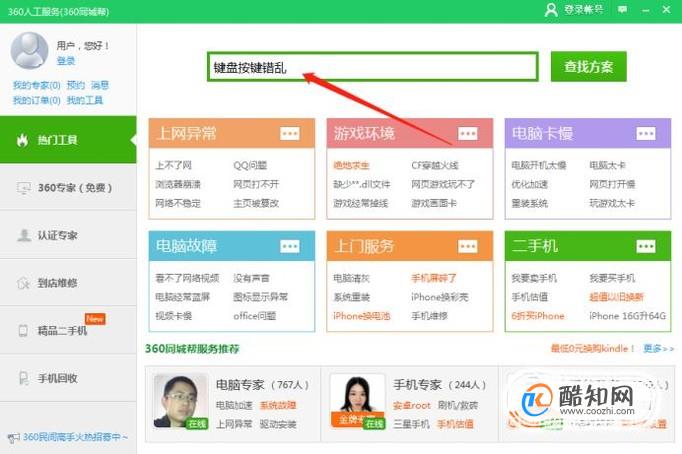Open the 更多>> link
The height and width of the screenshot is (454, 682).
click(x=659, y=348)
